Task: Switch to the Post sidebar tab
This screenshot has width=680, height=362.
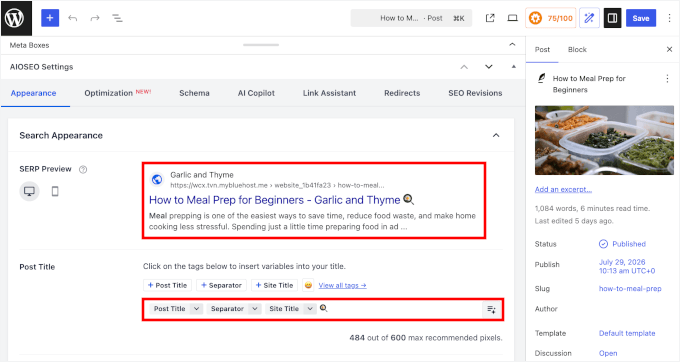Action: click(542, 49)
